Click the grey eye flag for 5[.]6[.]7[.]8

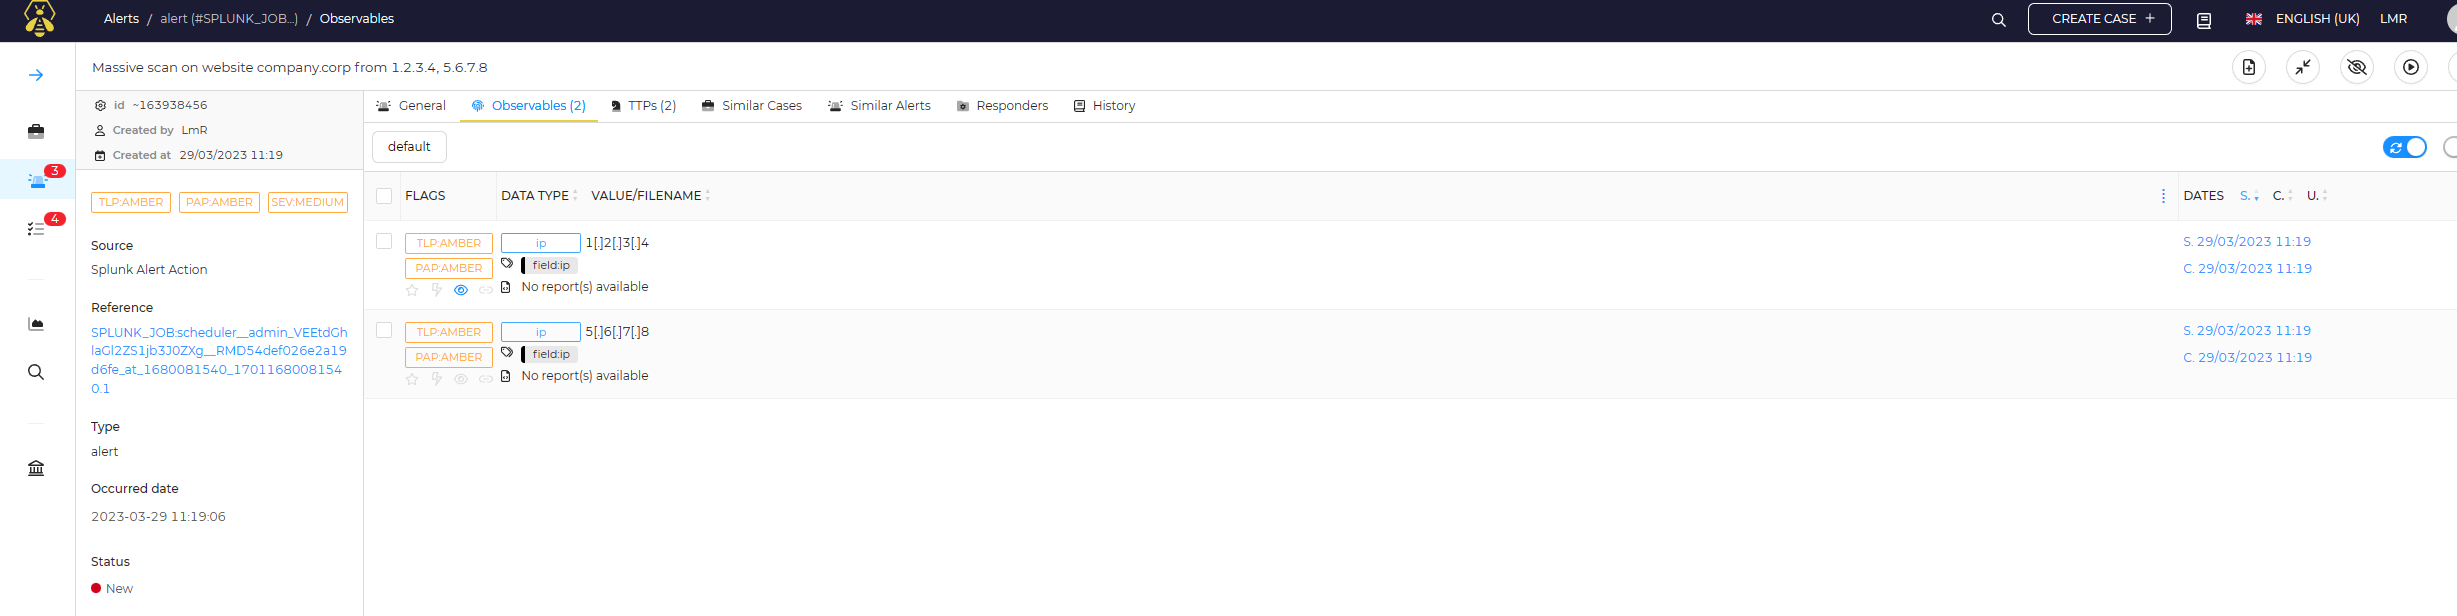[461, 379]
